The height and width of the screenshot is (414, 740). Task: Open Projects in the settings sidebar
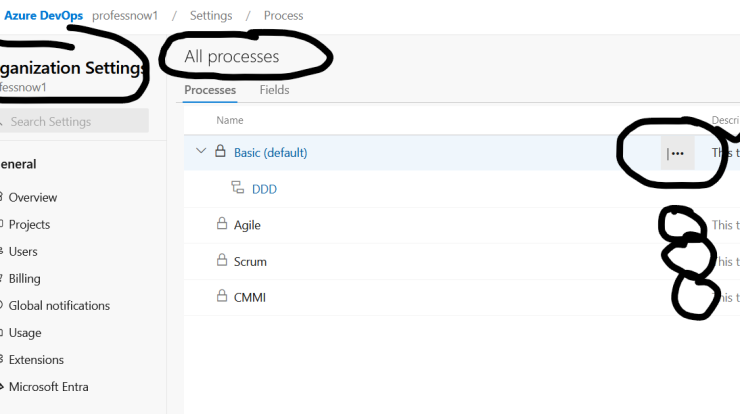(29, 225)
